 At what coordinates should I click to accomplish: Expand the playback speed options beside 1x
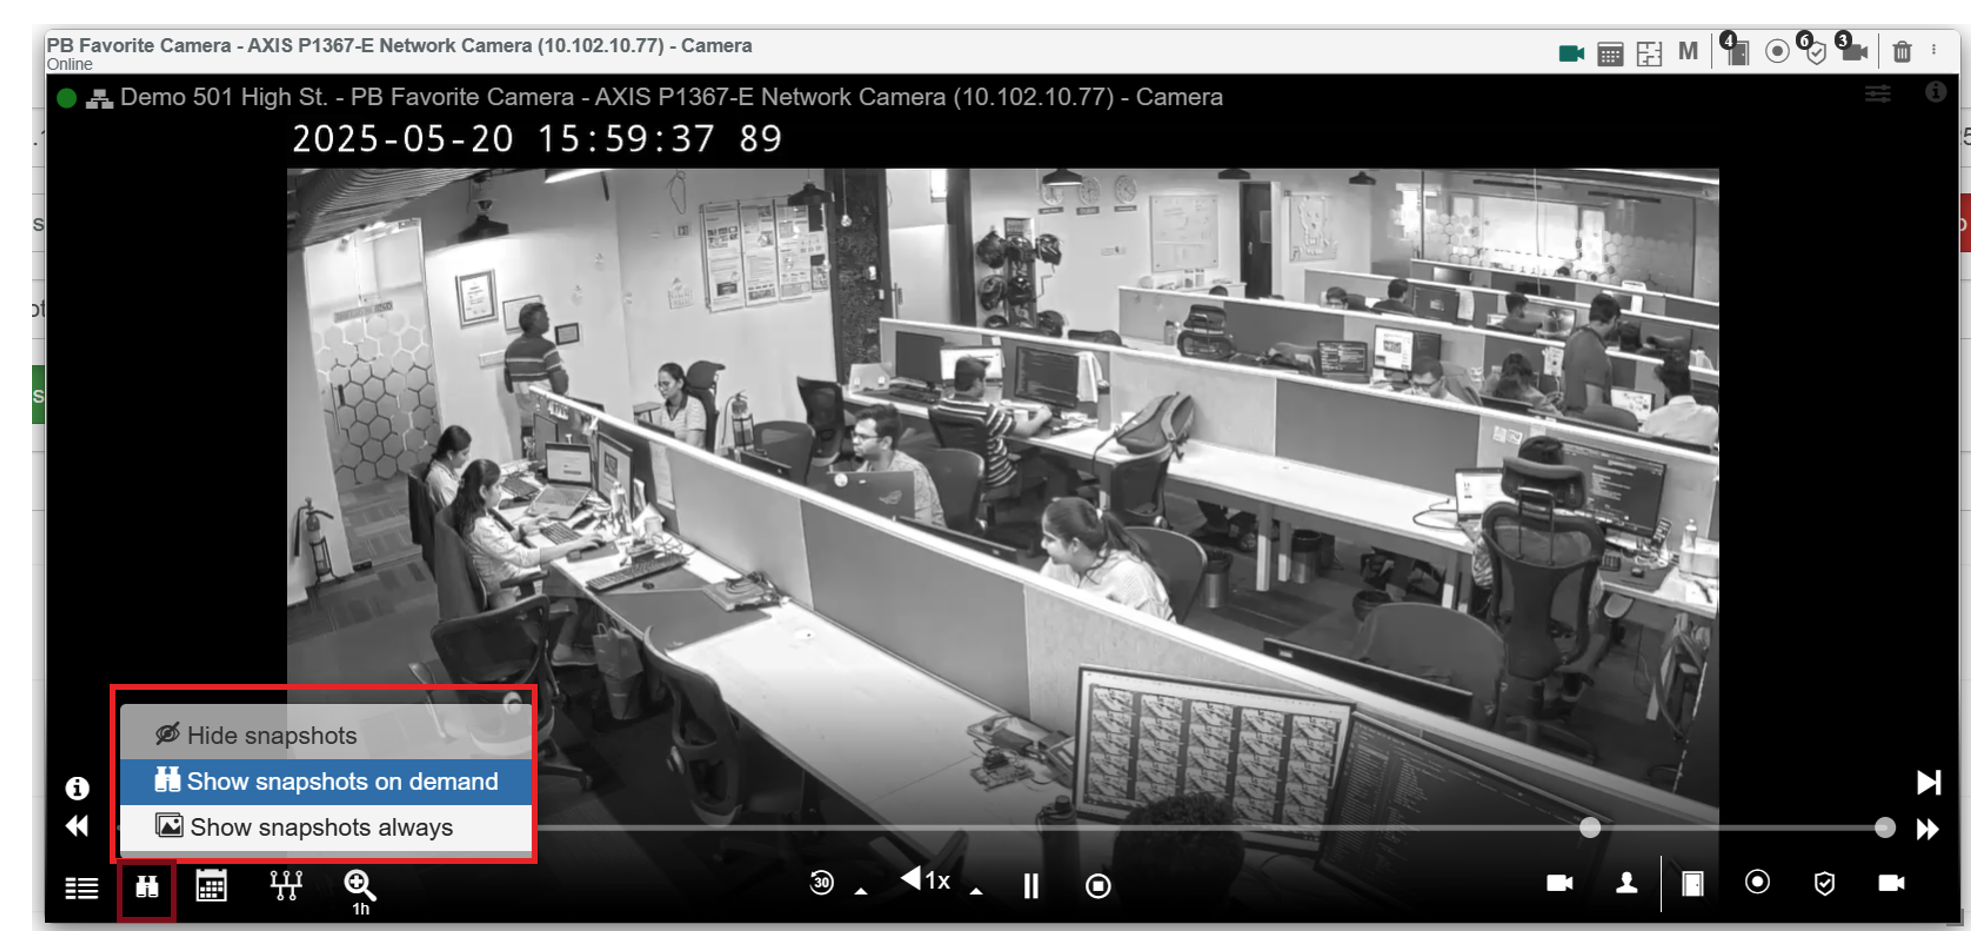(x=975, y=889)
